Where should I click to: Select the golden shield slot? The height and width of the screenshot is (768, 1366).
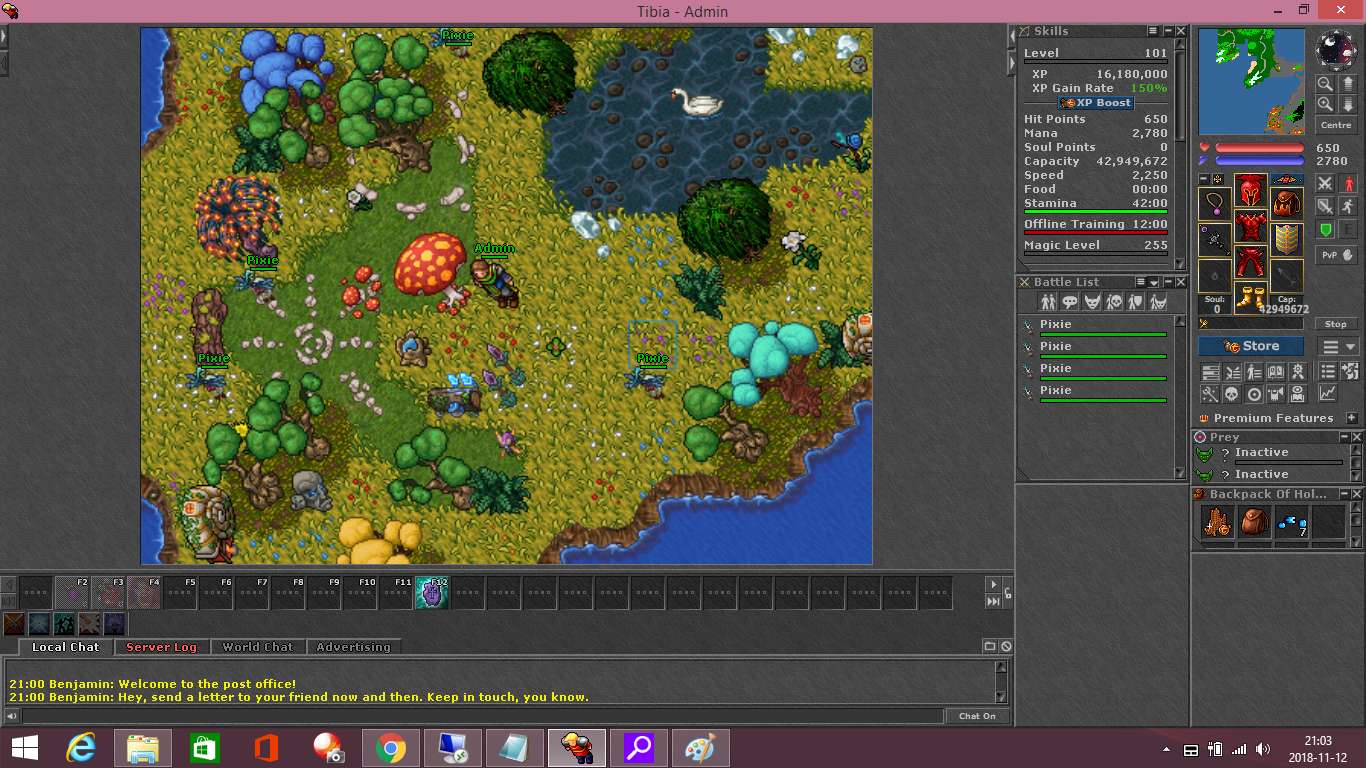point(1287,239)
